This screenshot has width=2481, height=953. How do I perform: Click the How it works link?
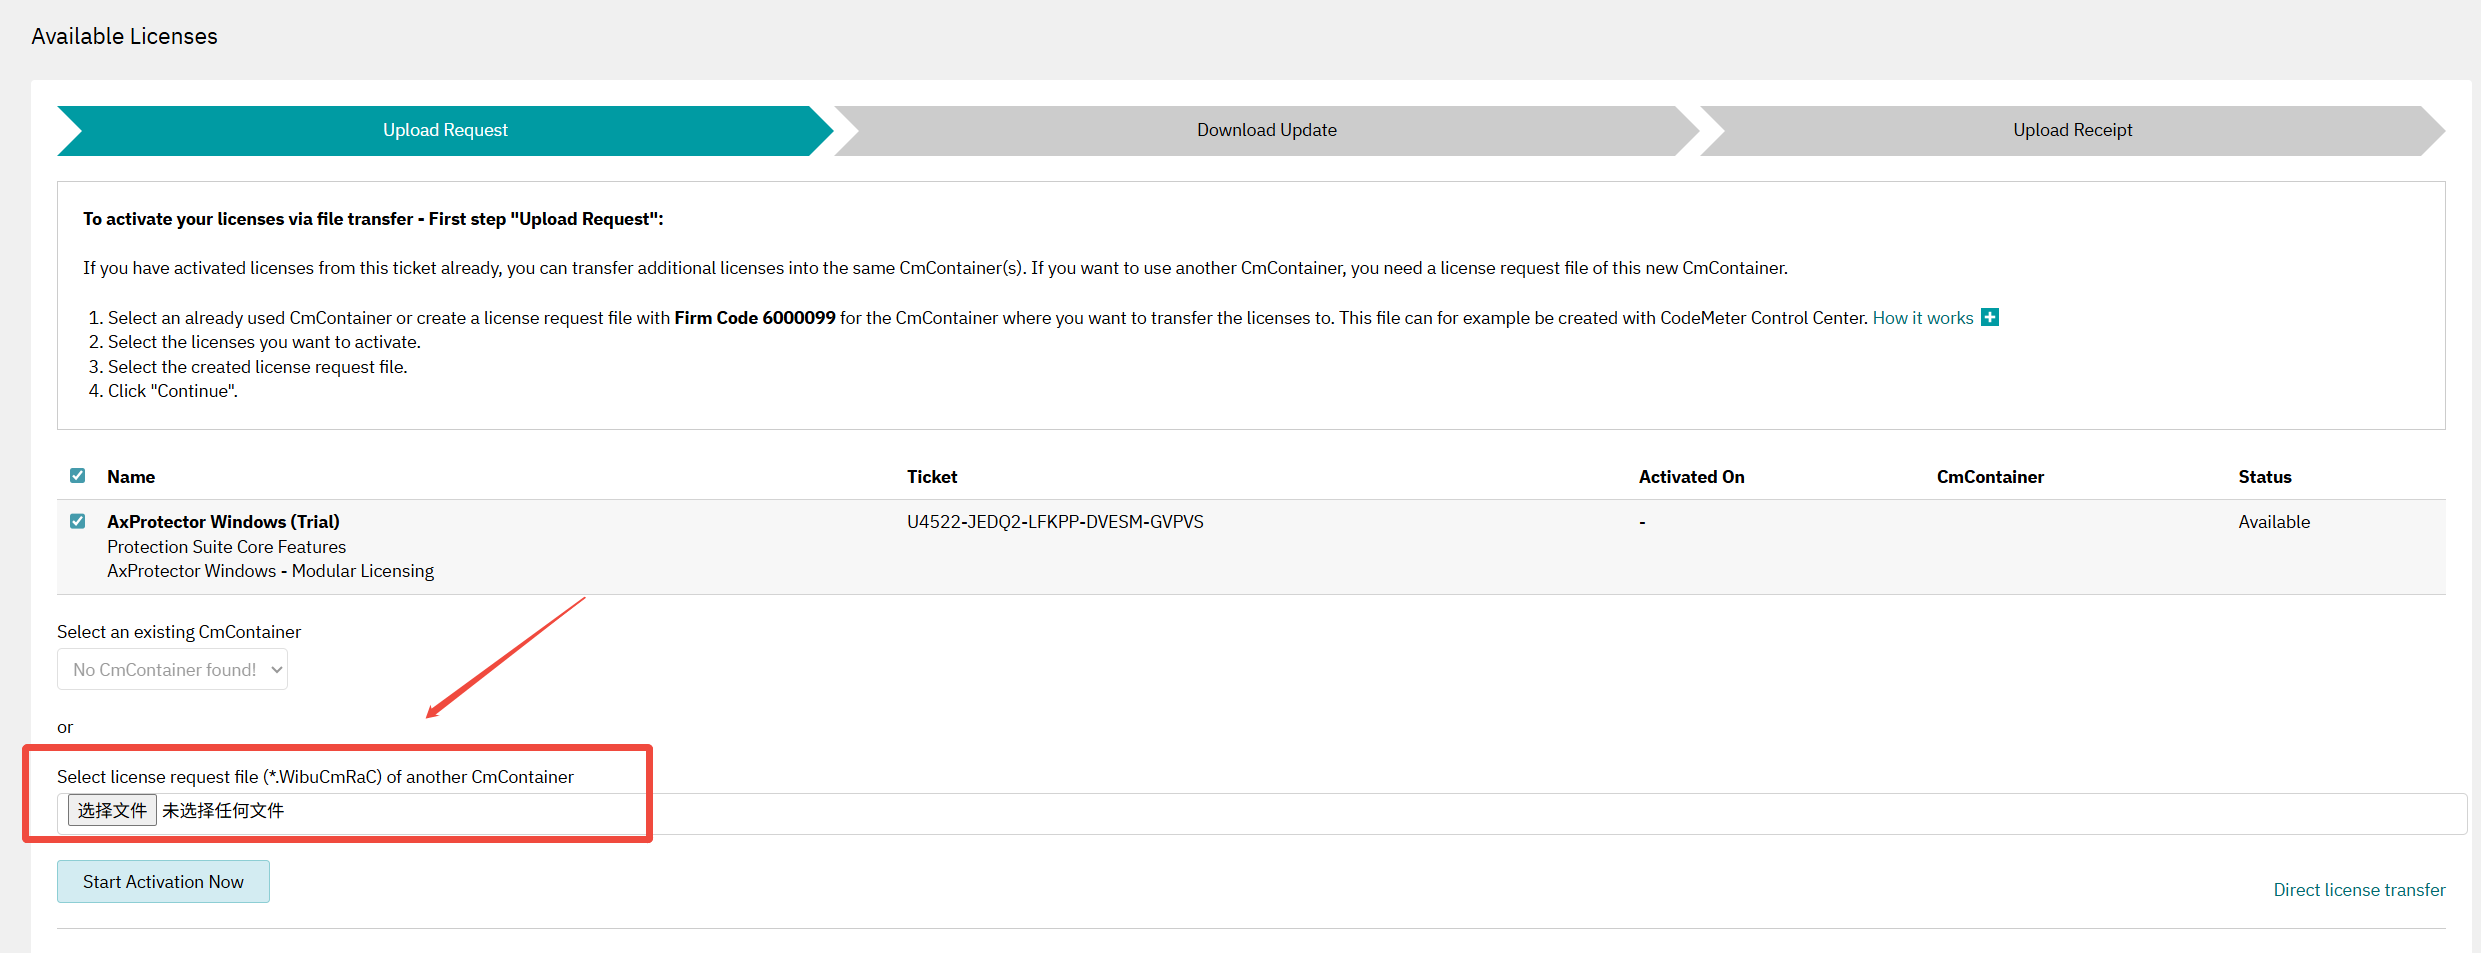click(x=1922, y=318)
